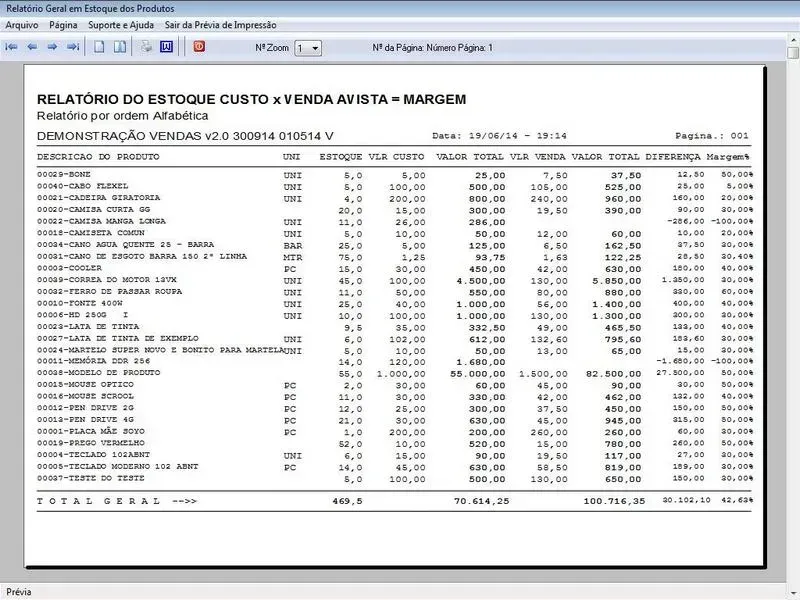
Task: Print the report using printer icon
Action: tap(146, 47)
